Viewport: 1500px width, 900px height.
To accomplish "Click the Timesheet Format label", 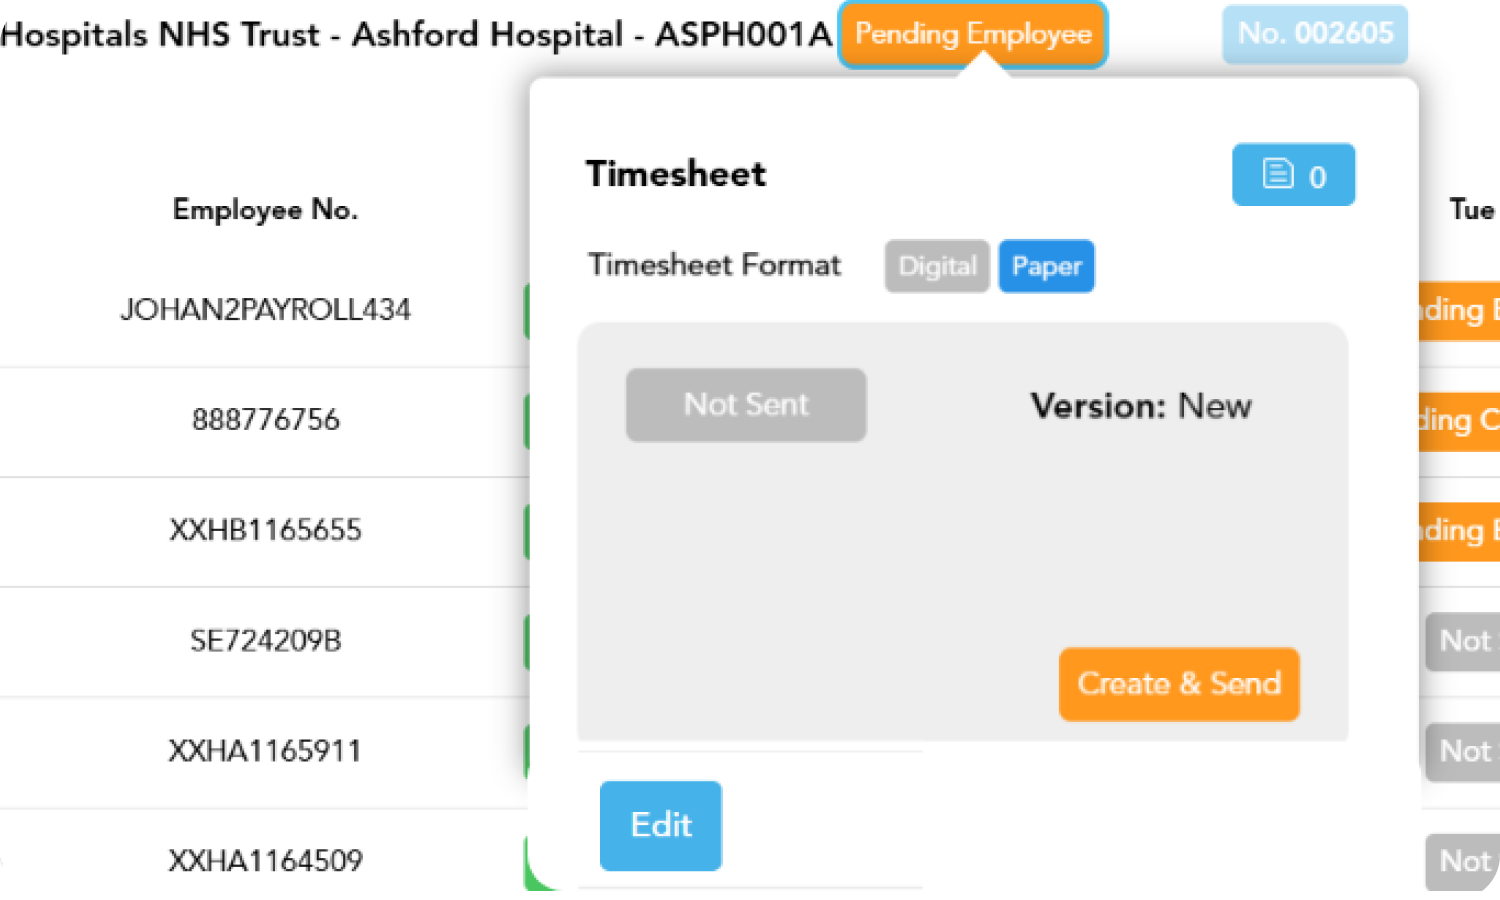I will [x=714, y=265].
